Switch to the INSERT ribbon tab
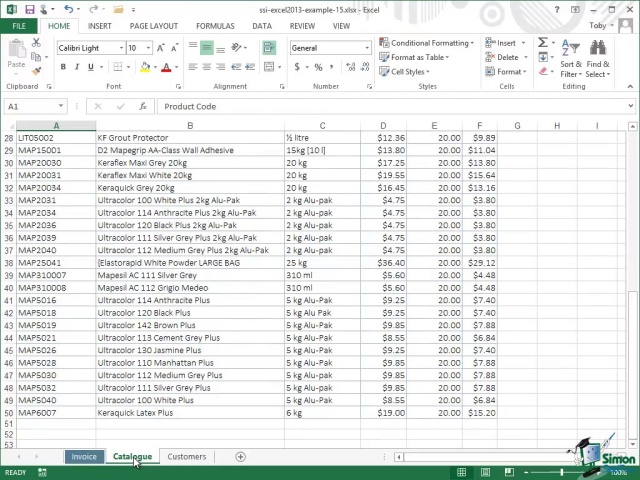The height and width of the screenshot is (480, 640). [100, 26]
